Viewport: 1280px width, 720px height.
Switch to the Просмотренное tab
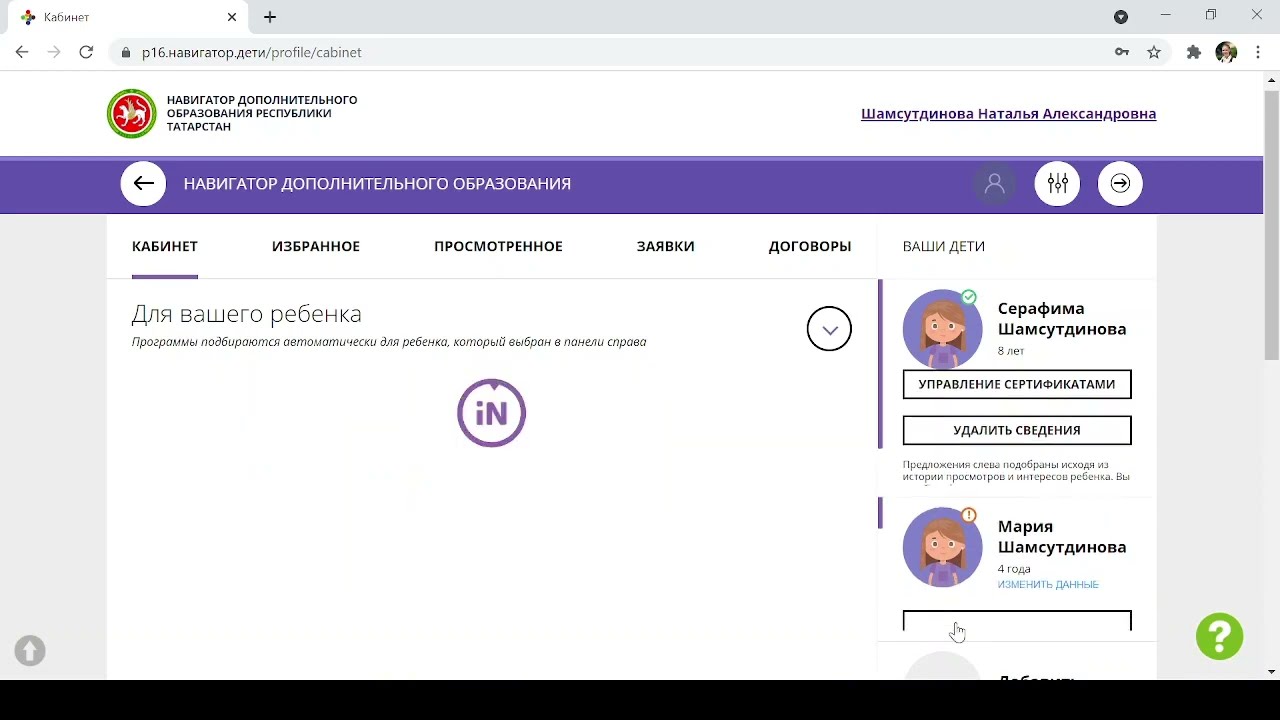click(x=498, y=246)
